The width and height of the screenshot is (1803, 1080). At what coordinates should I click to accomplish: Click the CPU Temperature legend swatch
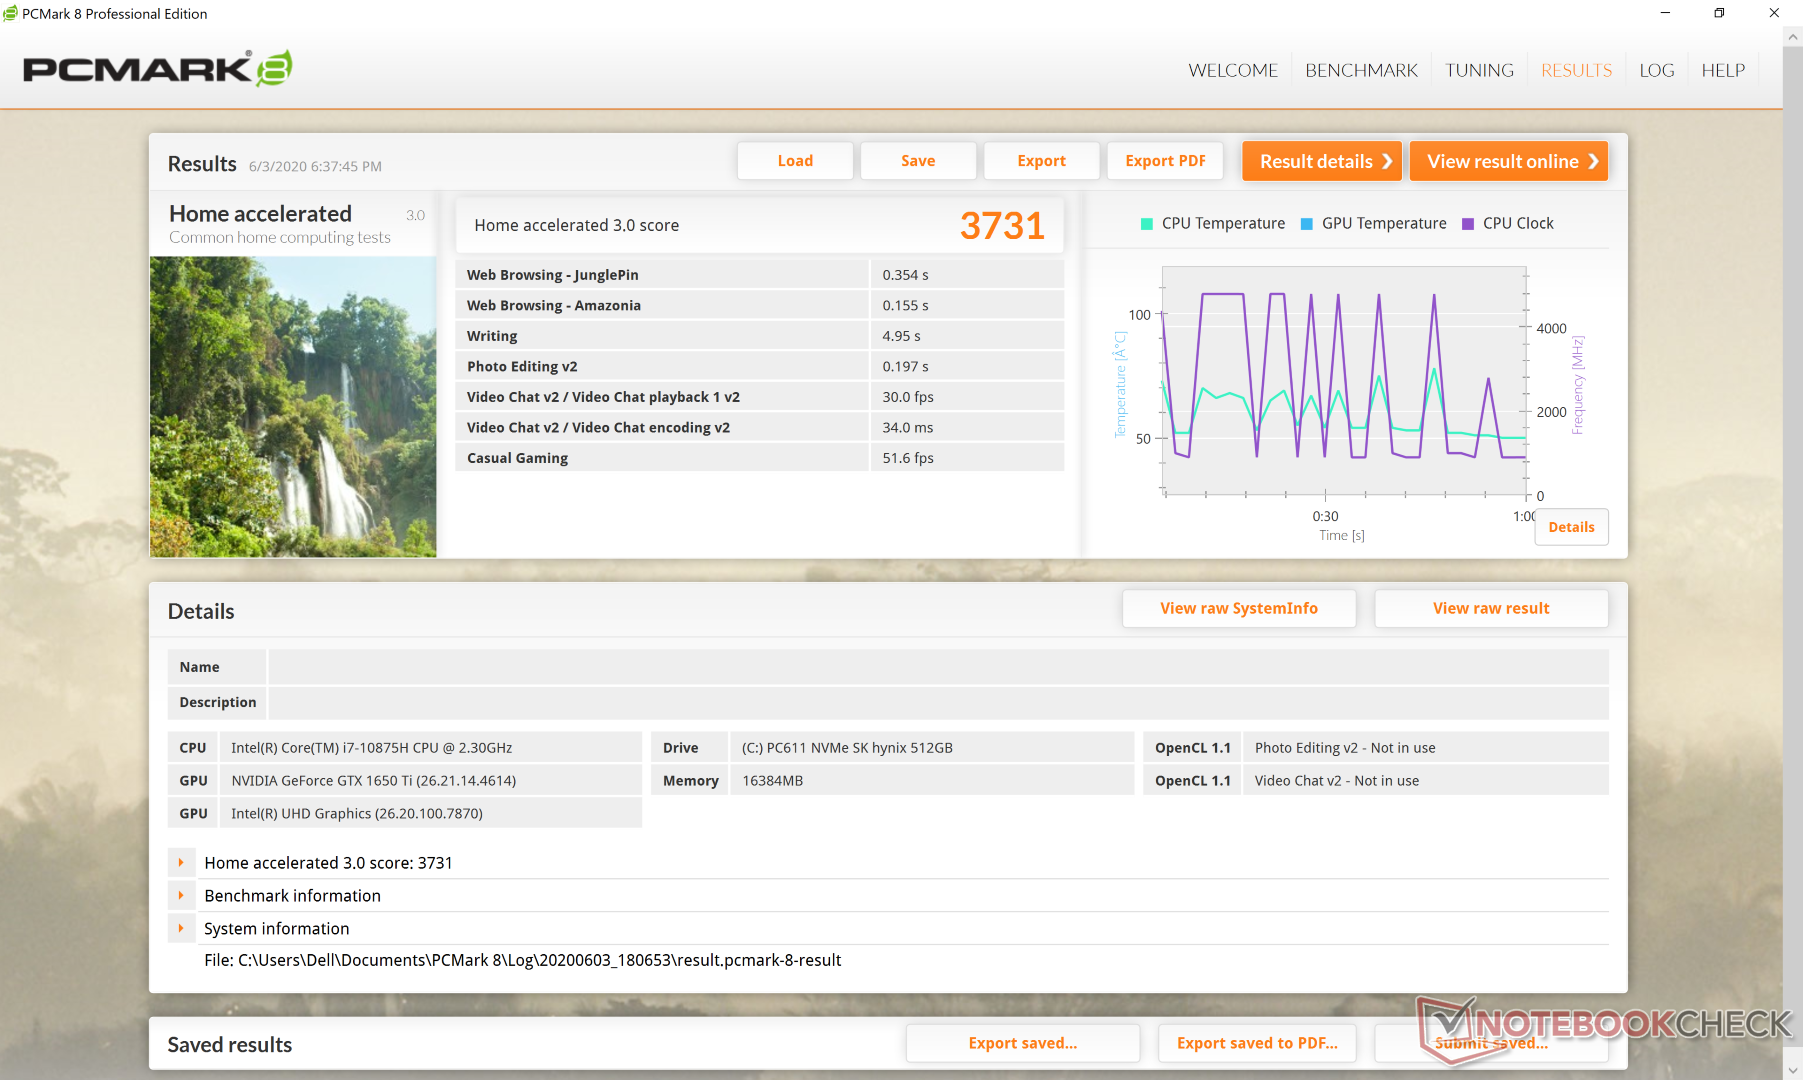(x=1147, y=224)
